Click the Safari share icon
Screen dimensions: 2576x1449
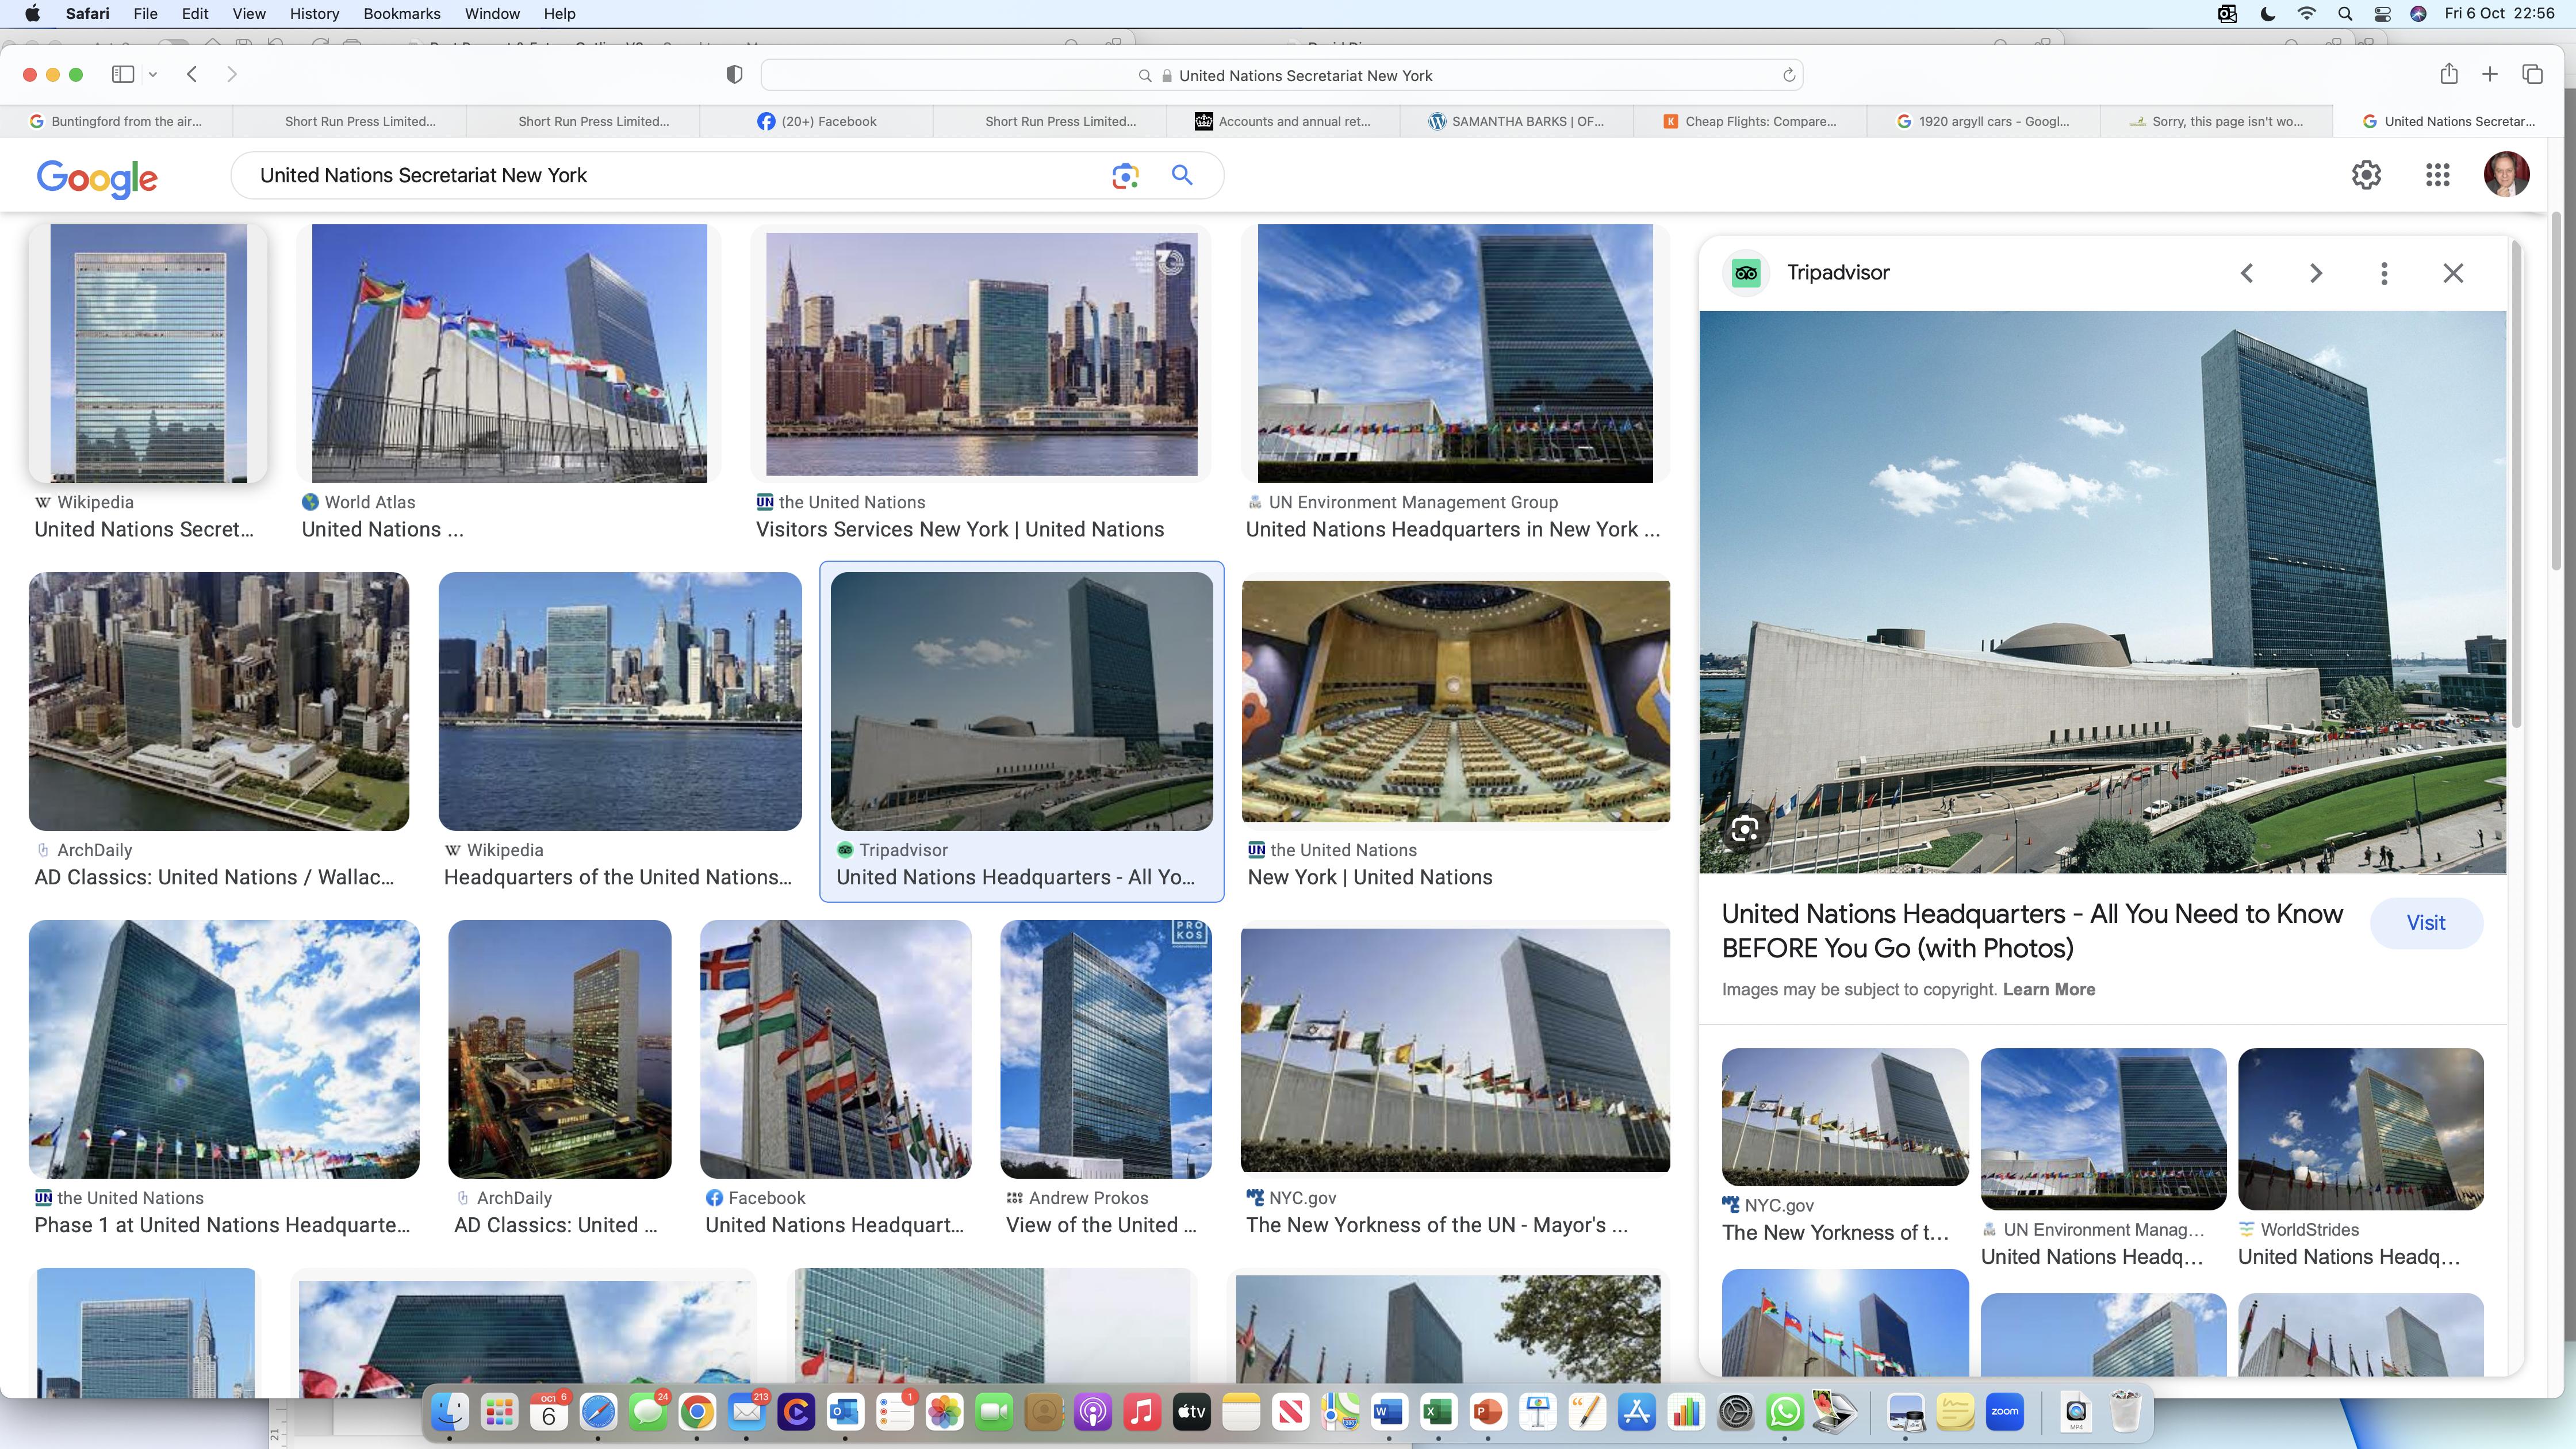2448,75
